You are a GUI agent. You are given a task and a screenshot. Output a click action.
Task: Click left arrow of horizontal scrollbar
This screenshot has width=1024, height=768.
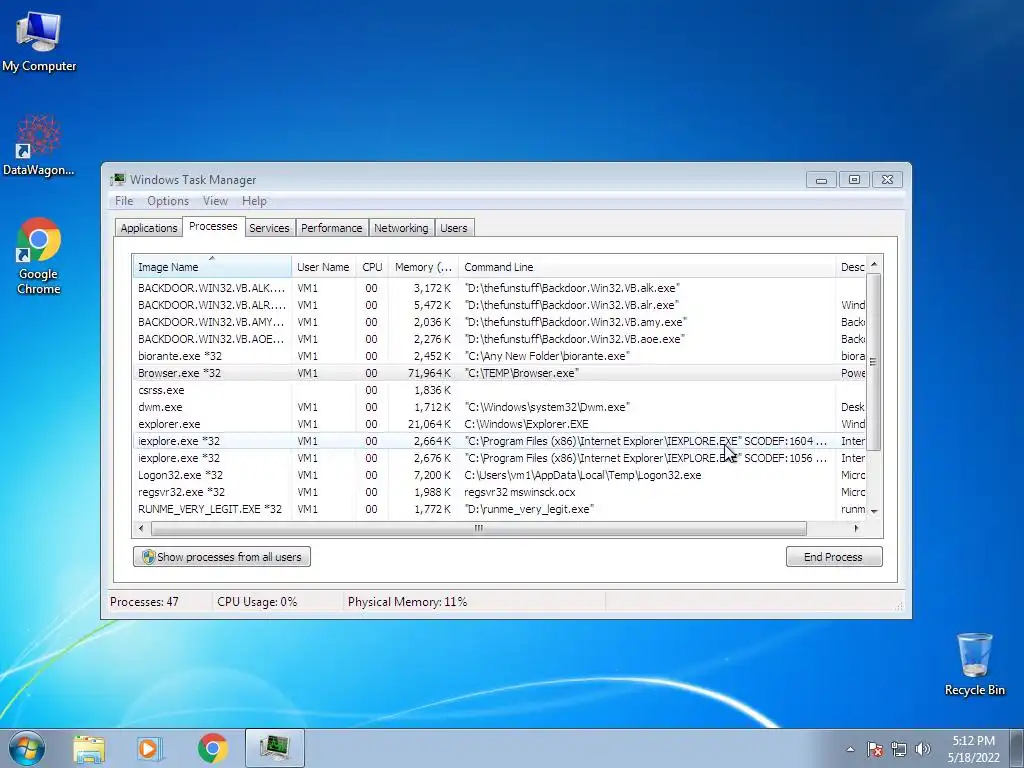point(141,528)
